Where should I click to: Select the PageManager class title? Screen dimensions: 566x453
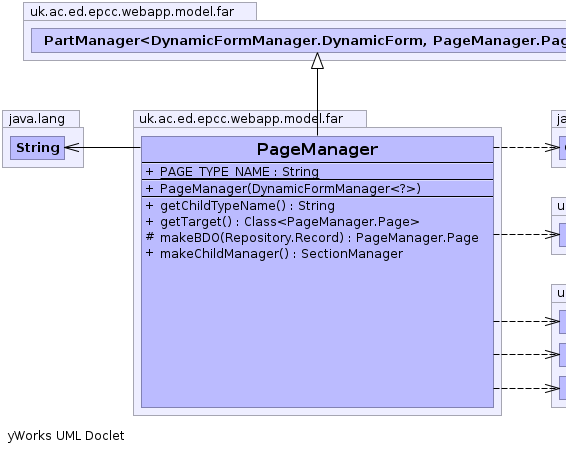[x=317, y=149]
